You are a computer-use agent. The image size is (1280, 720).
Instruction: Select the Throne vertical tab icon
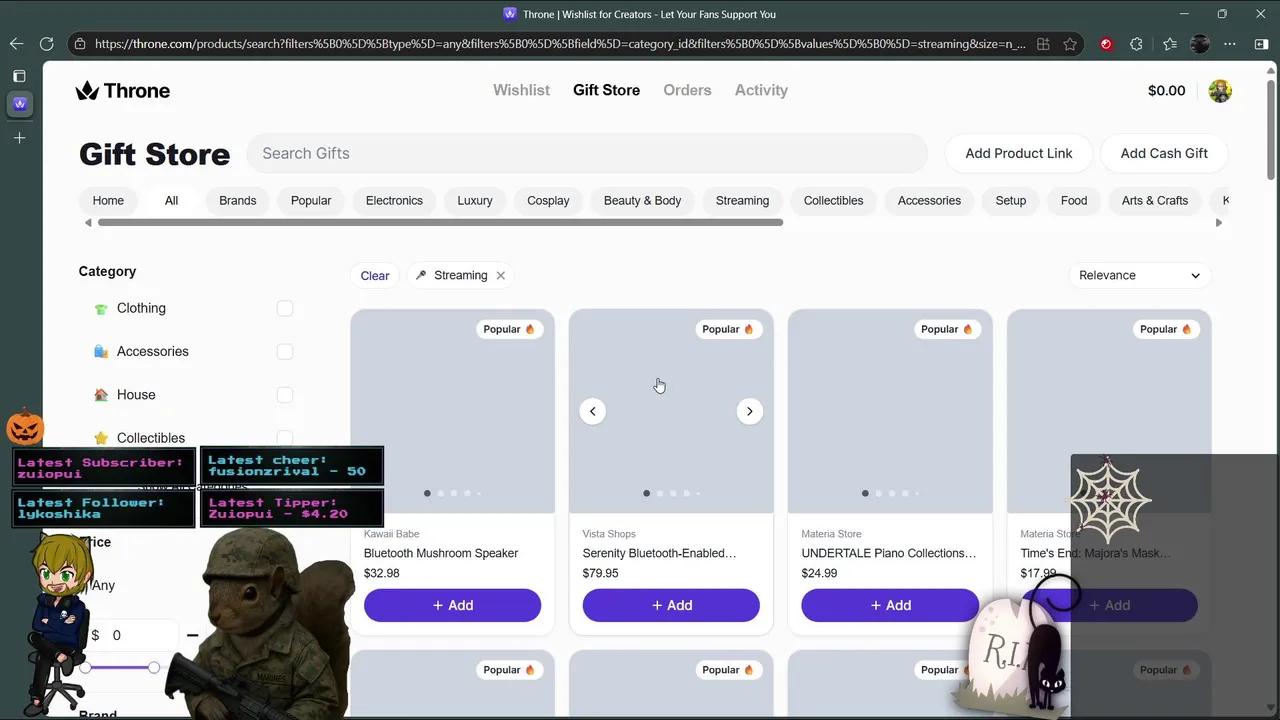point(19,104)
